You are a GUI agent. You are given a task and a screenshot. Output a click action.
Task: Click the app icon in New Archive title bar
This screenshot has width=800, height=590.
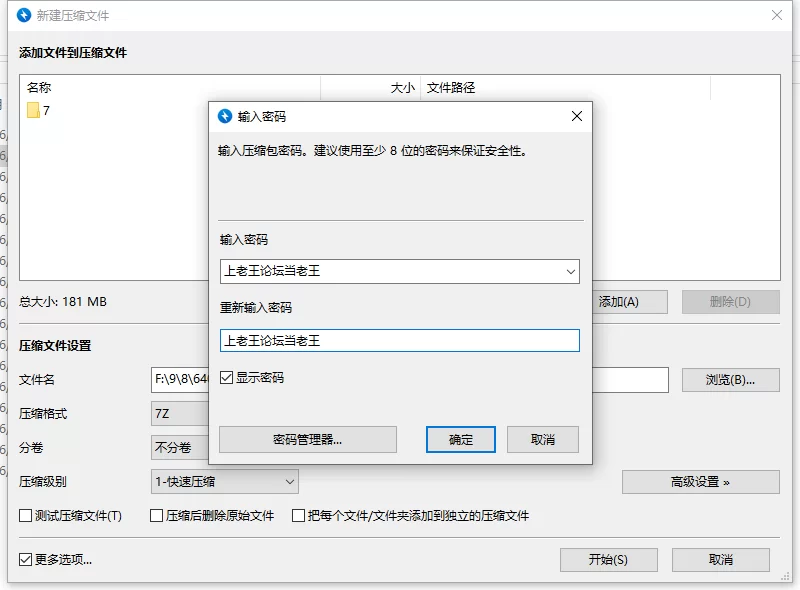pos(24,15)
